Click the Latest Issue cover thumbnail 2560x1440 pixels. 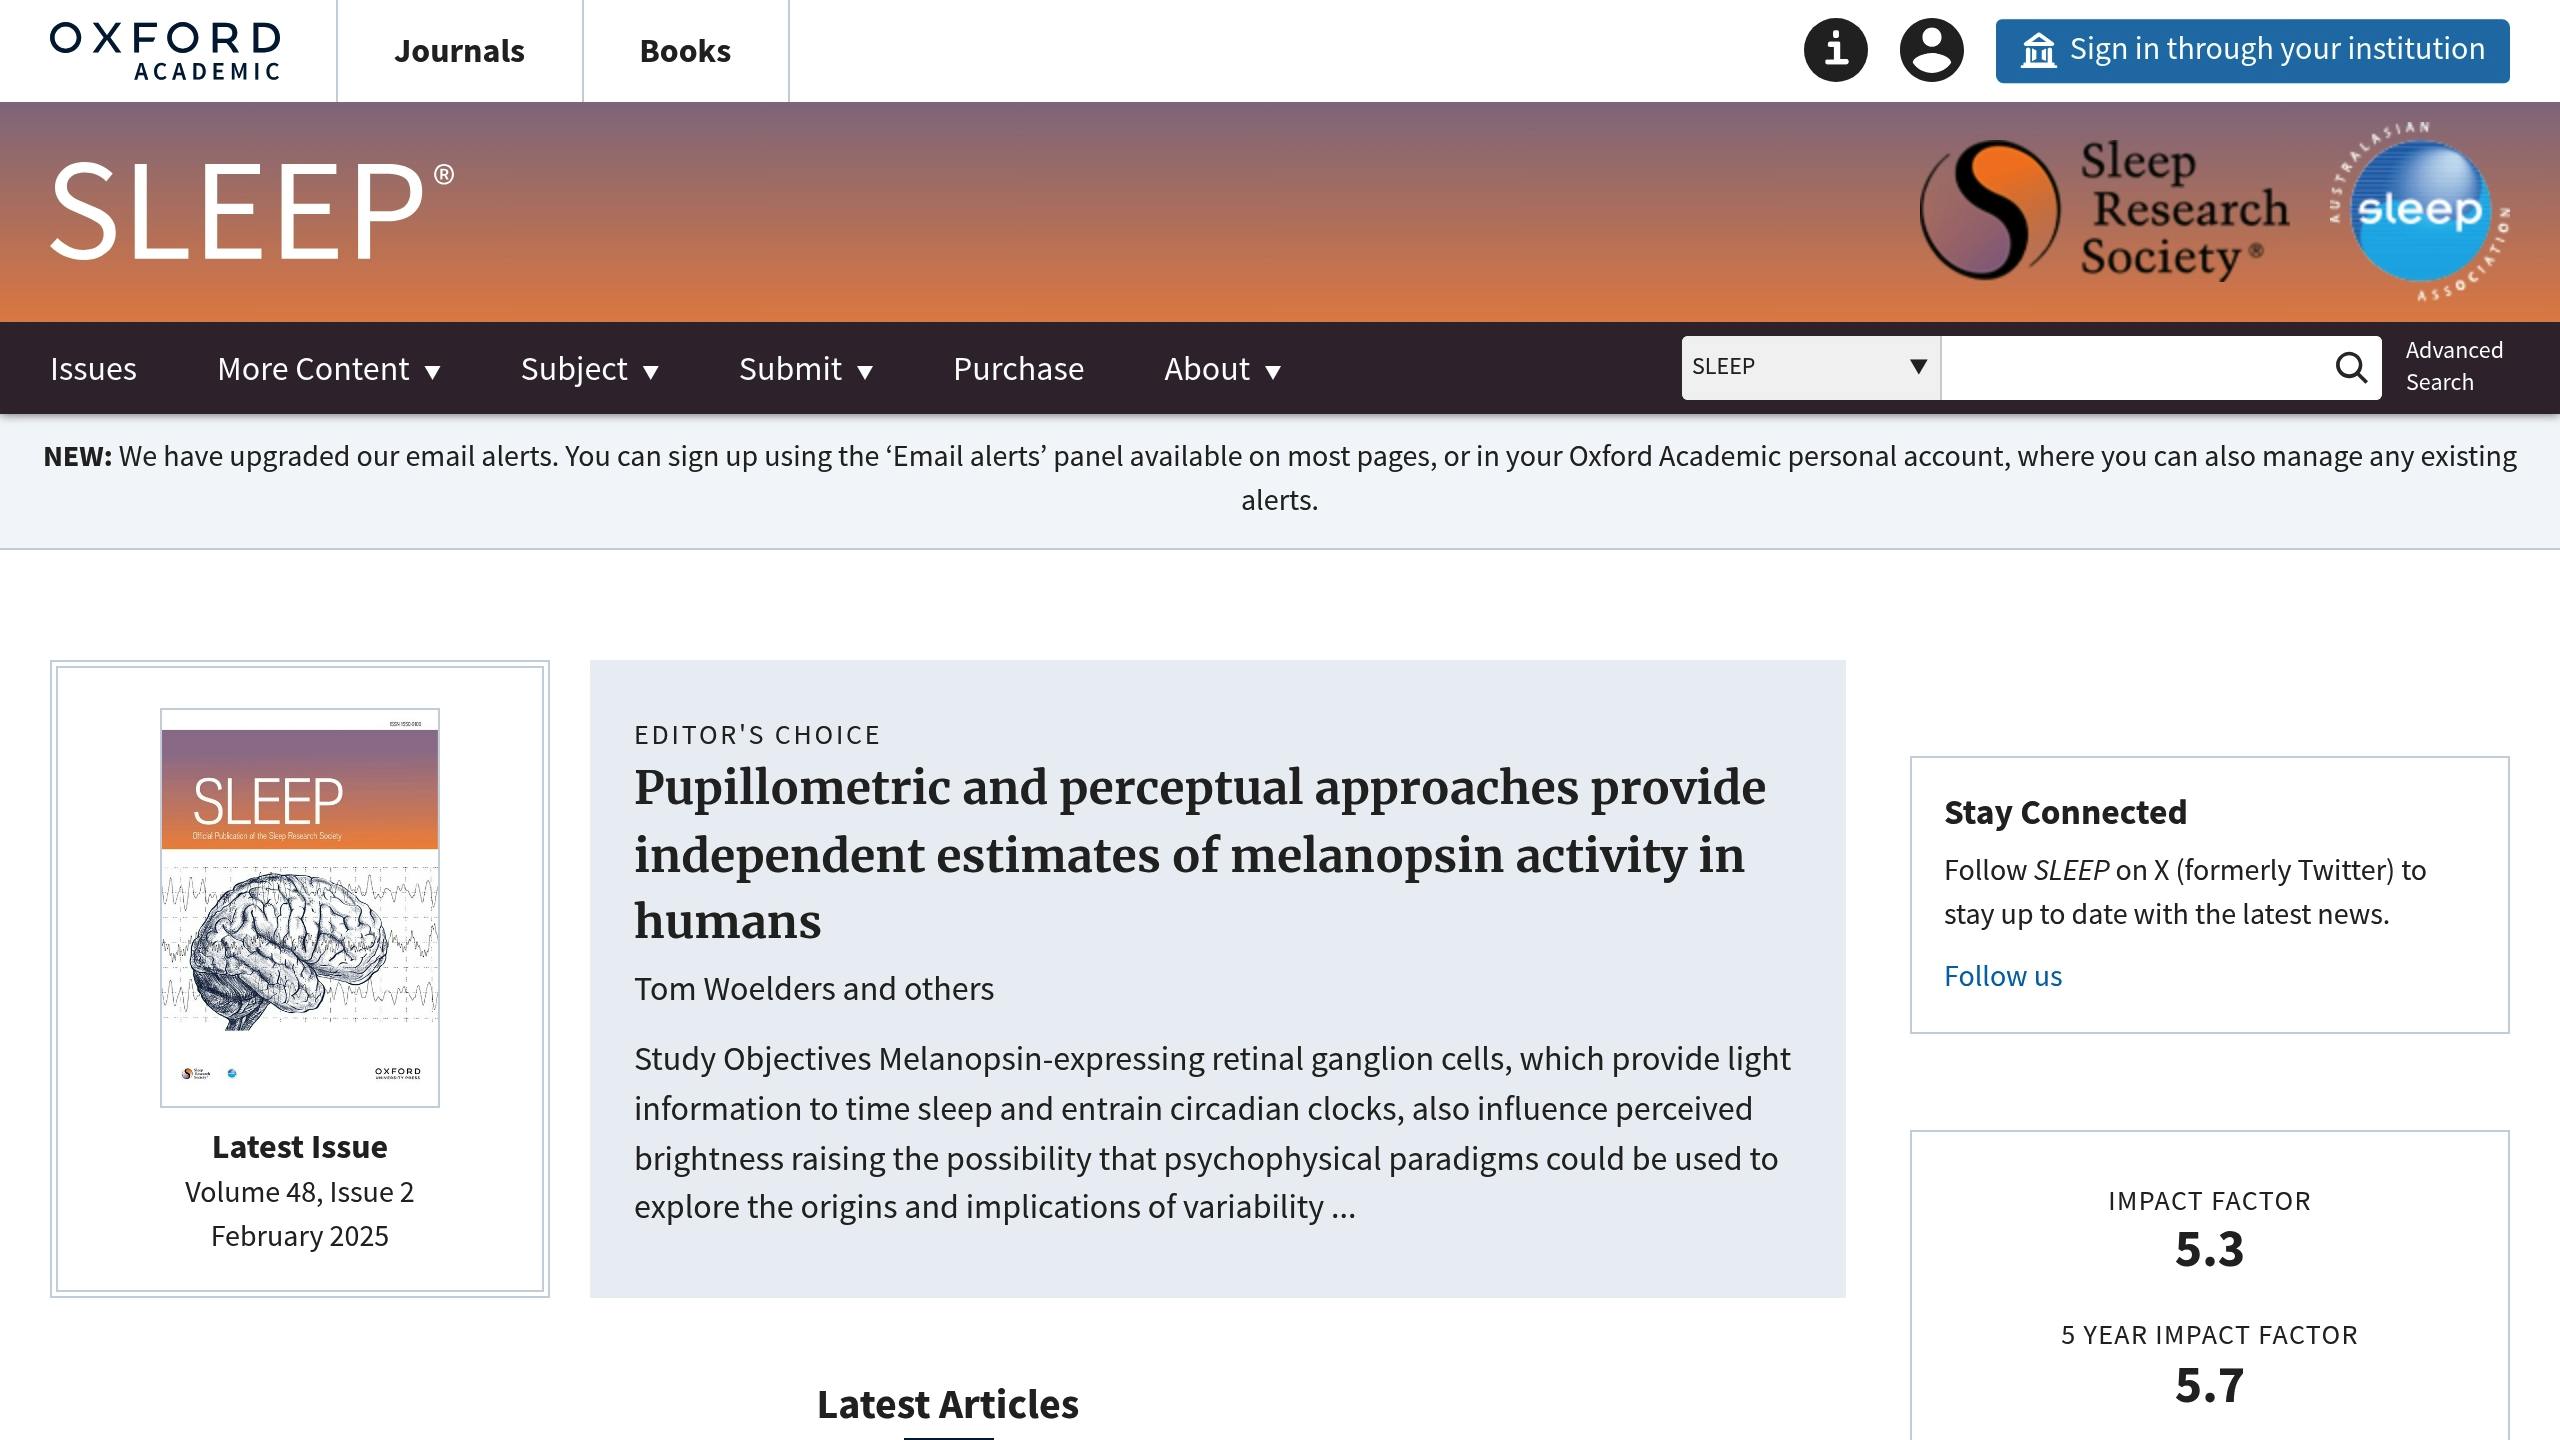pyautogui.click(x=300, y=908)
